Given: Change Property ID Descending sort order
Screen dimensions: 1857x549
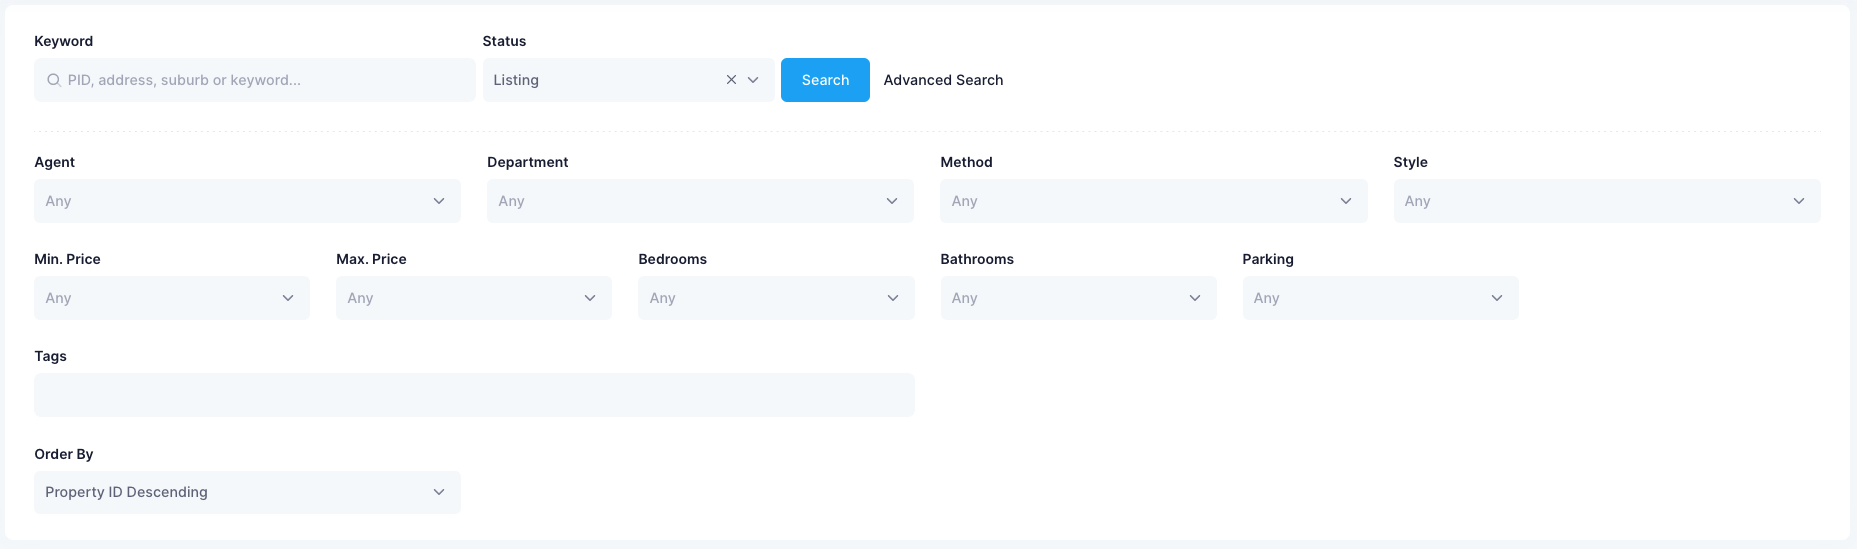Looking at the screenshot, I should [x=247, y=492].
